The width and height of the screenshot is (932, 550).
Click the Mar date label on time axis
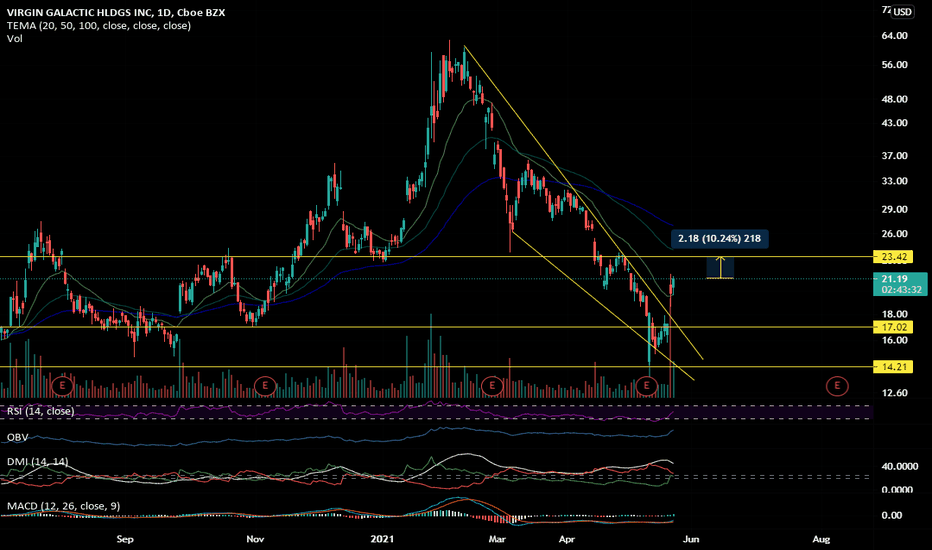tap(497, 539)
